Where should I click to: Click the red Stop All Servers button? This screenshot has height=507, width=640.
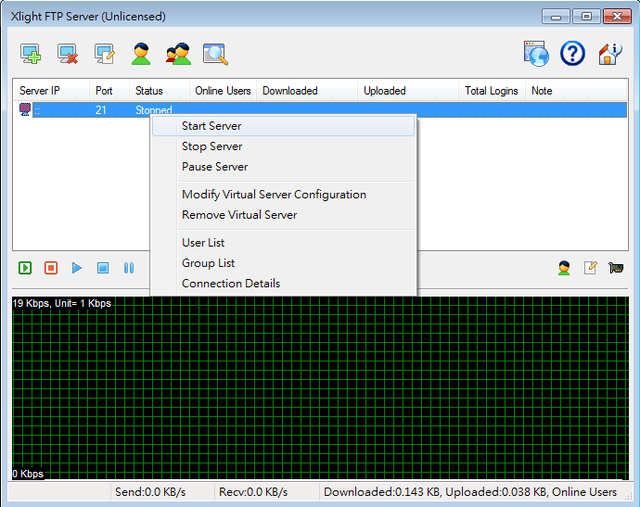click(51, 268)
